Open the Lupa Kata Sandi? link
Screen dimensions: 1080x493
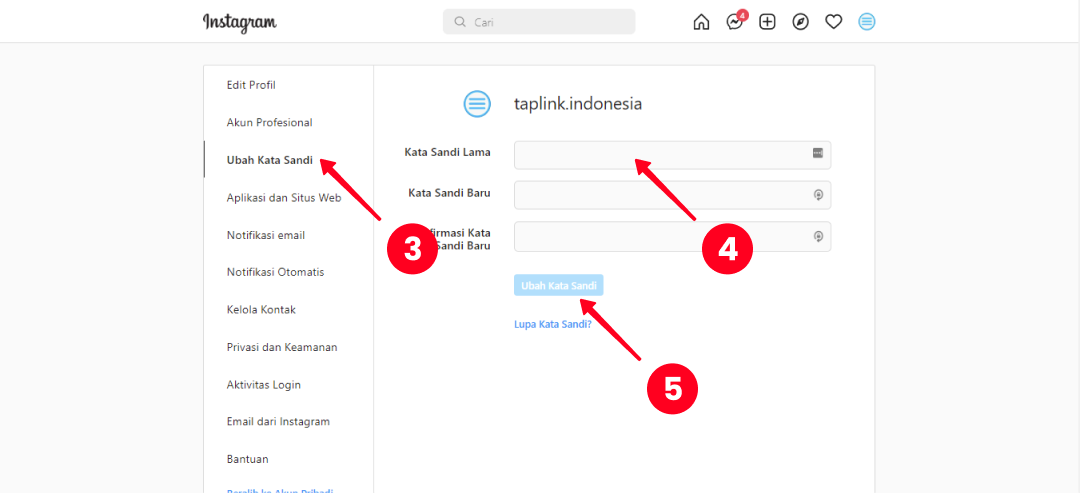553,324
